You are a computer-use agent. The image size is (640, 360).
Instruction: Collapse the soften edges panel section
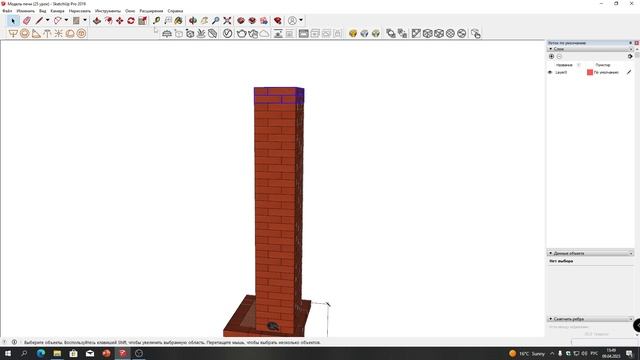pos(551,319)
